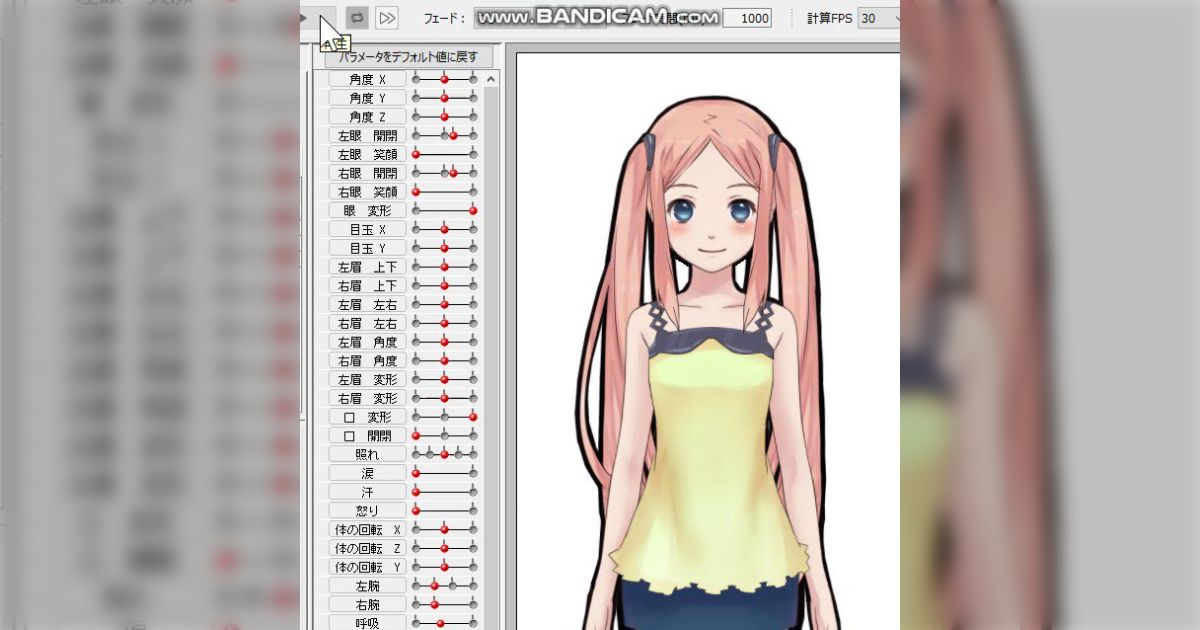Image resolution: width=1200 pixels, height=630 pixels.
Task: Click the scroll-up arrow on the parameter panel
Action: pyautogui.click(x=492, y=78)
